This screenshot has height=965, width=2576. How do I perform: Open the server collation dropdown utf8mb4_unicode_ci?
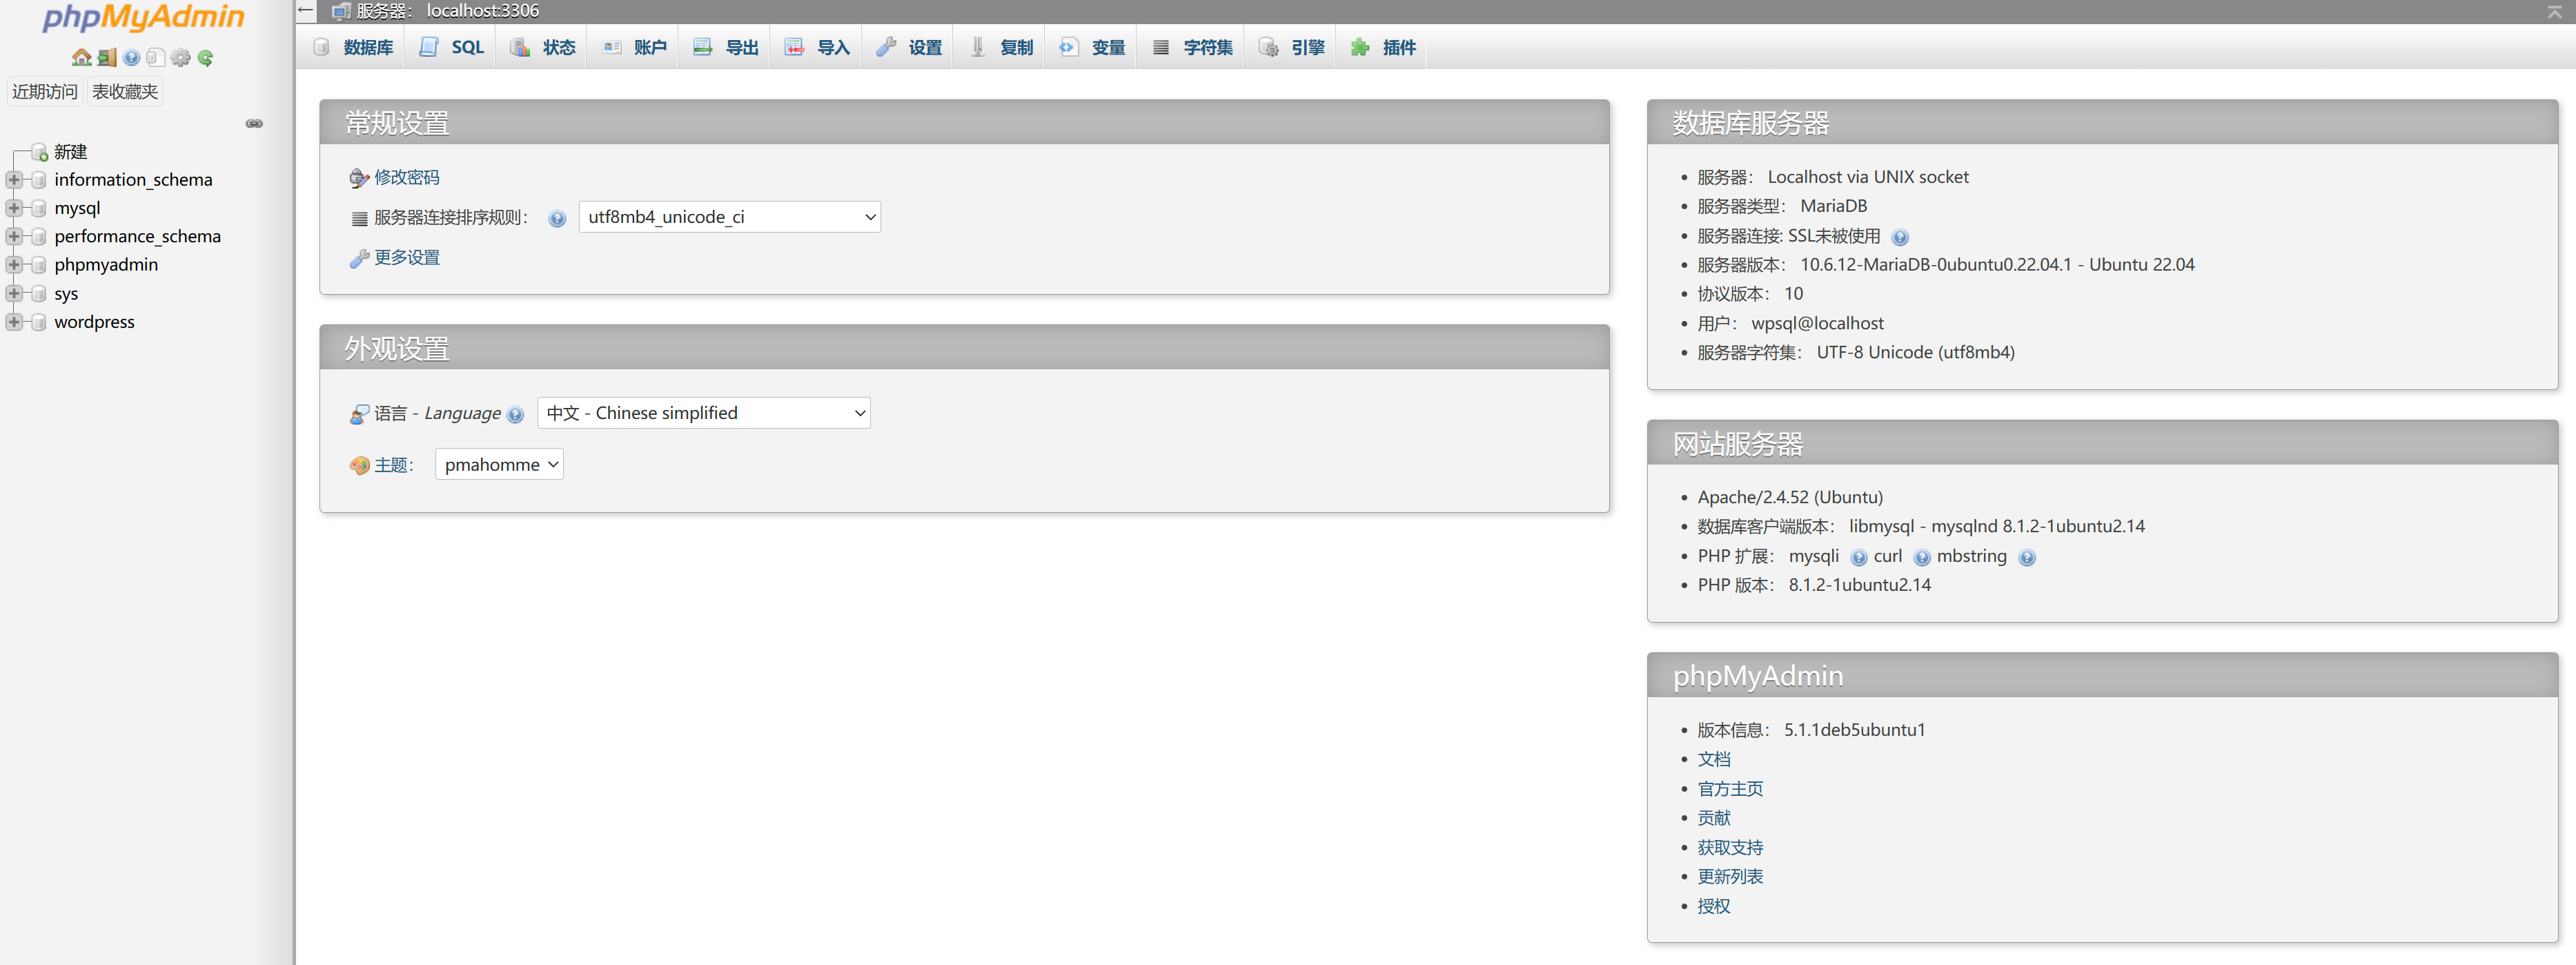coord(729,216)
